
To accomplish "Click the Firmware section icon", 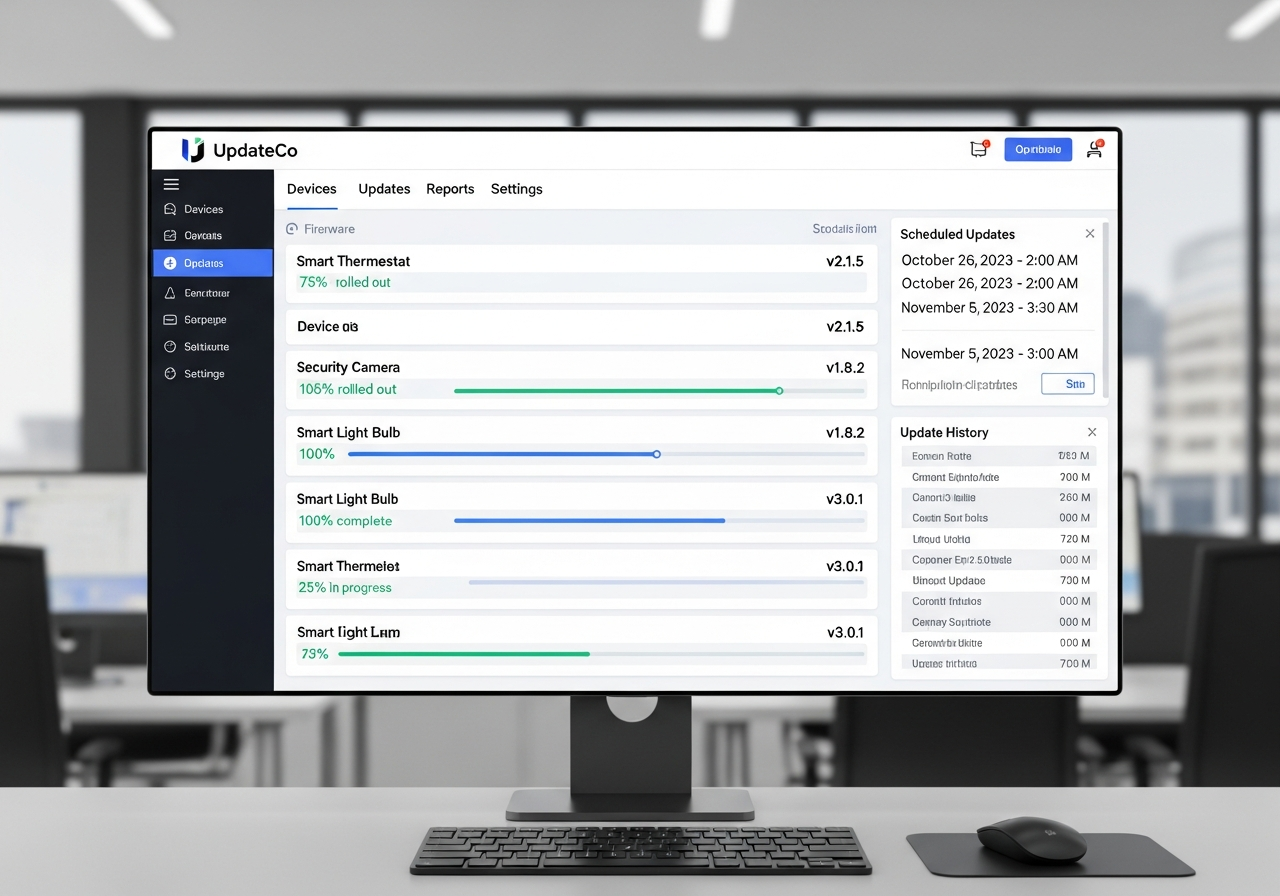I will point(292,229).
